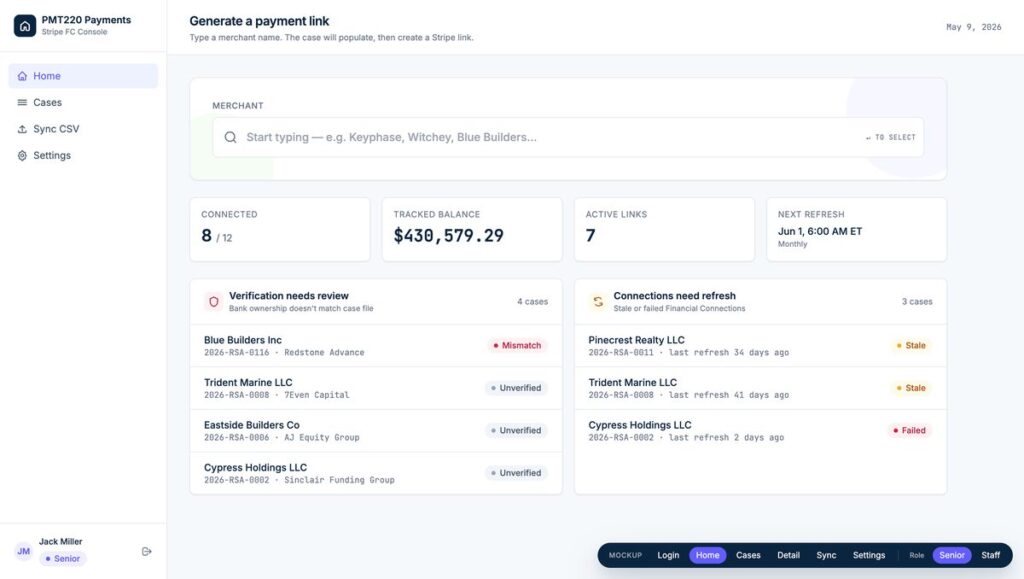Switch role to Staff in mockup bar

(991, 555)
